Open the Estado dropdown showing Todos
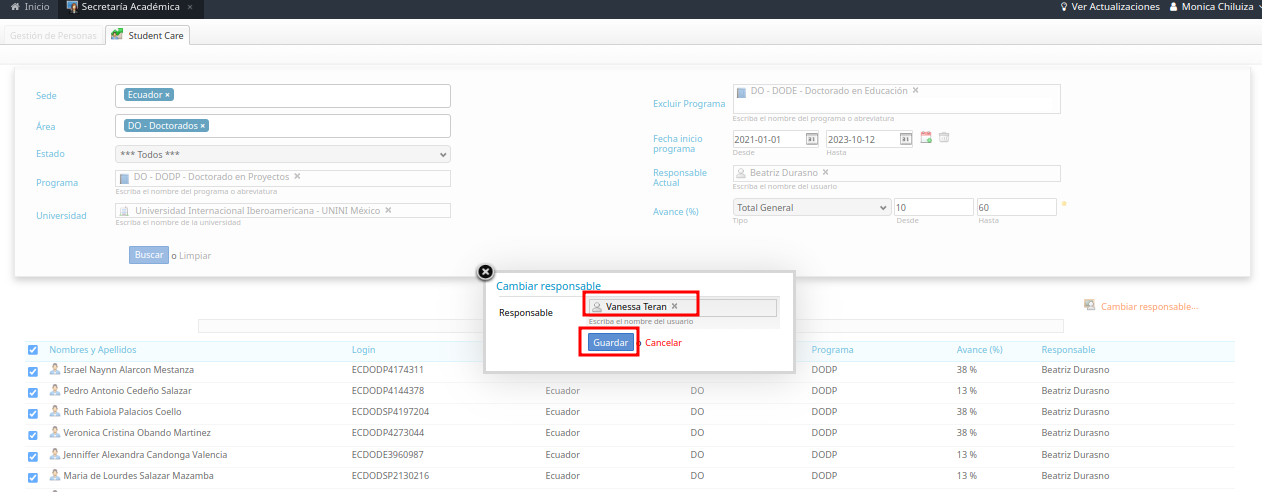Viewport: 1262px width, 492px height. click(x=283, y=154)
